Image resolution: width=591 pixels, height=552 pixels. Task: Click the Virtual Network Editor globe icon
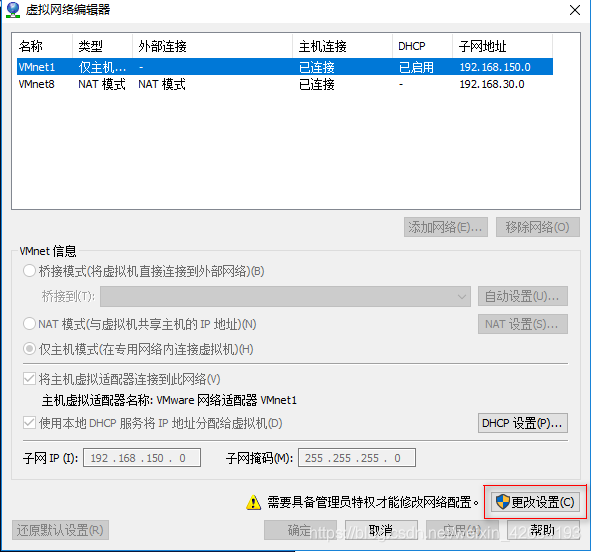[x=13, y=10]
